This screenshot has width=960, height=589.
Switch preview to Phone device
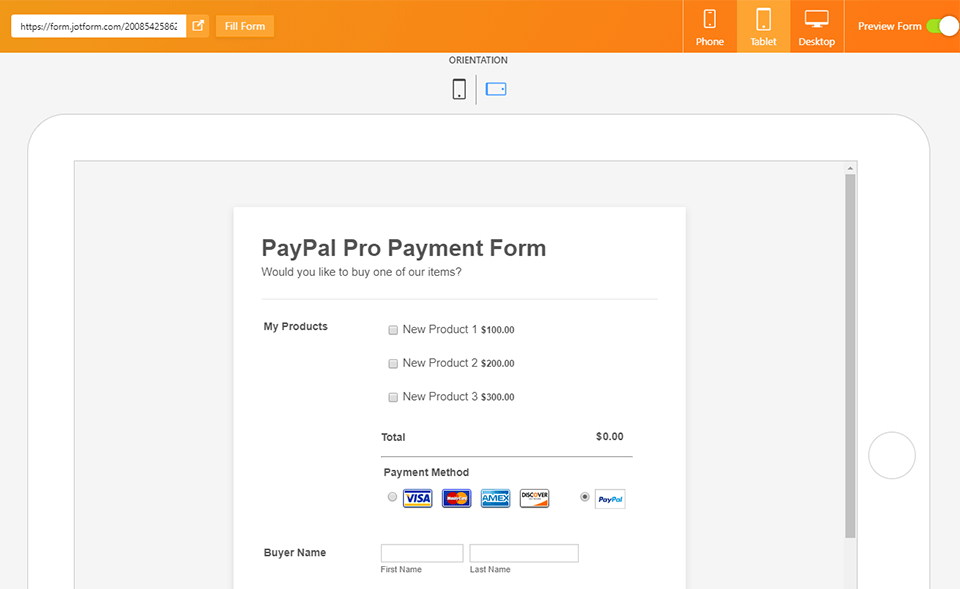pyautogui.click(x=710, y=25)
